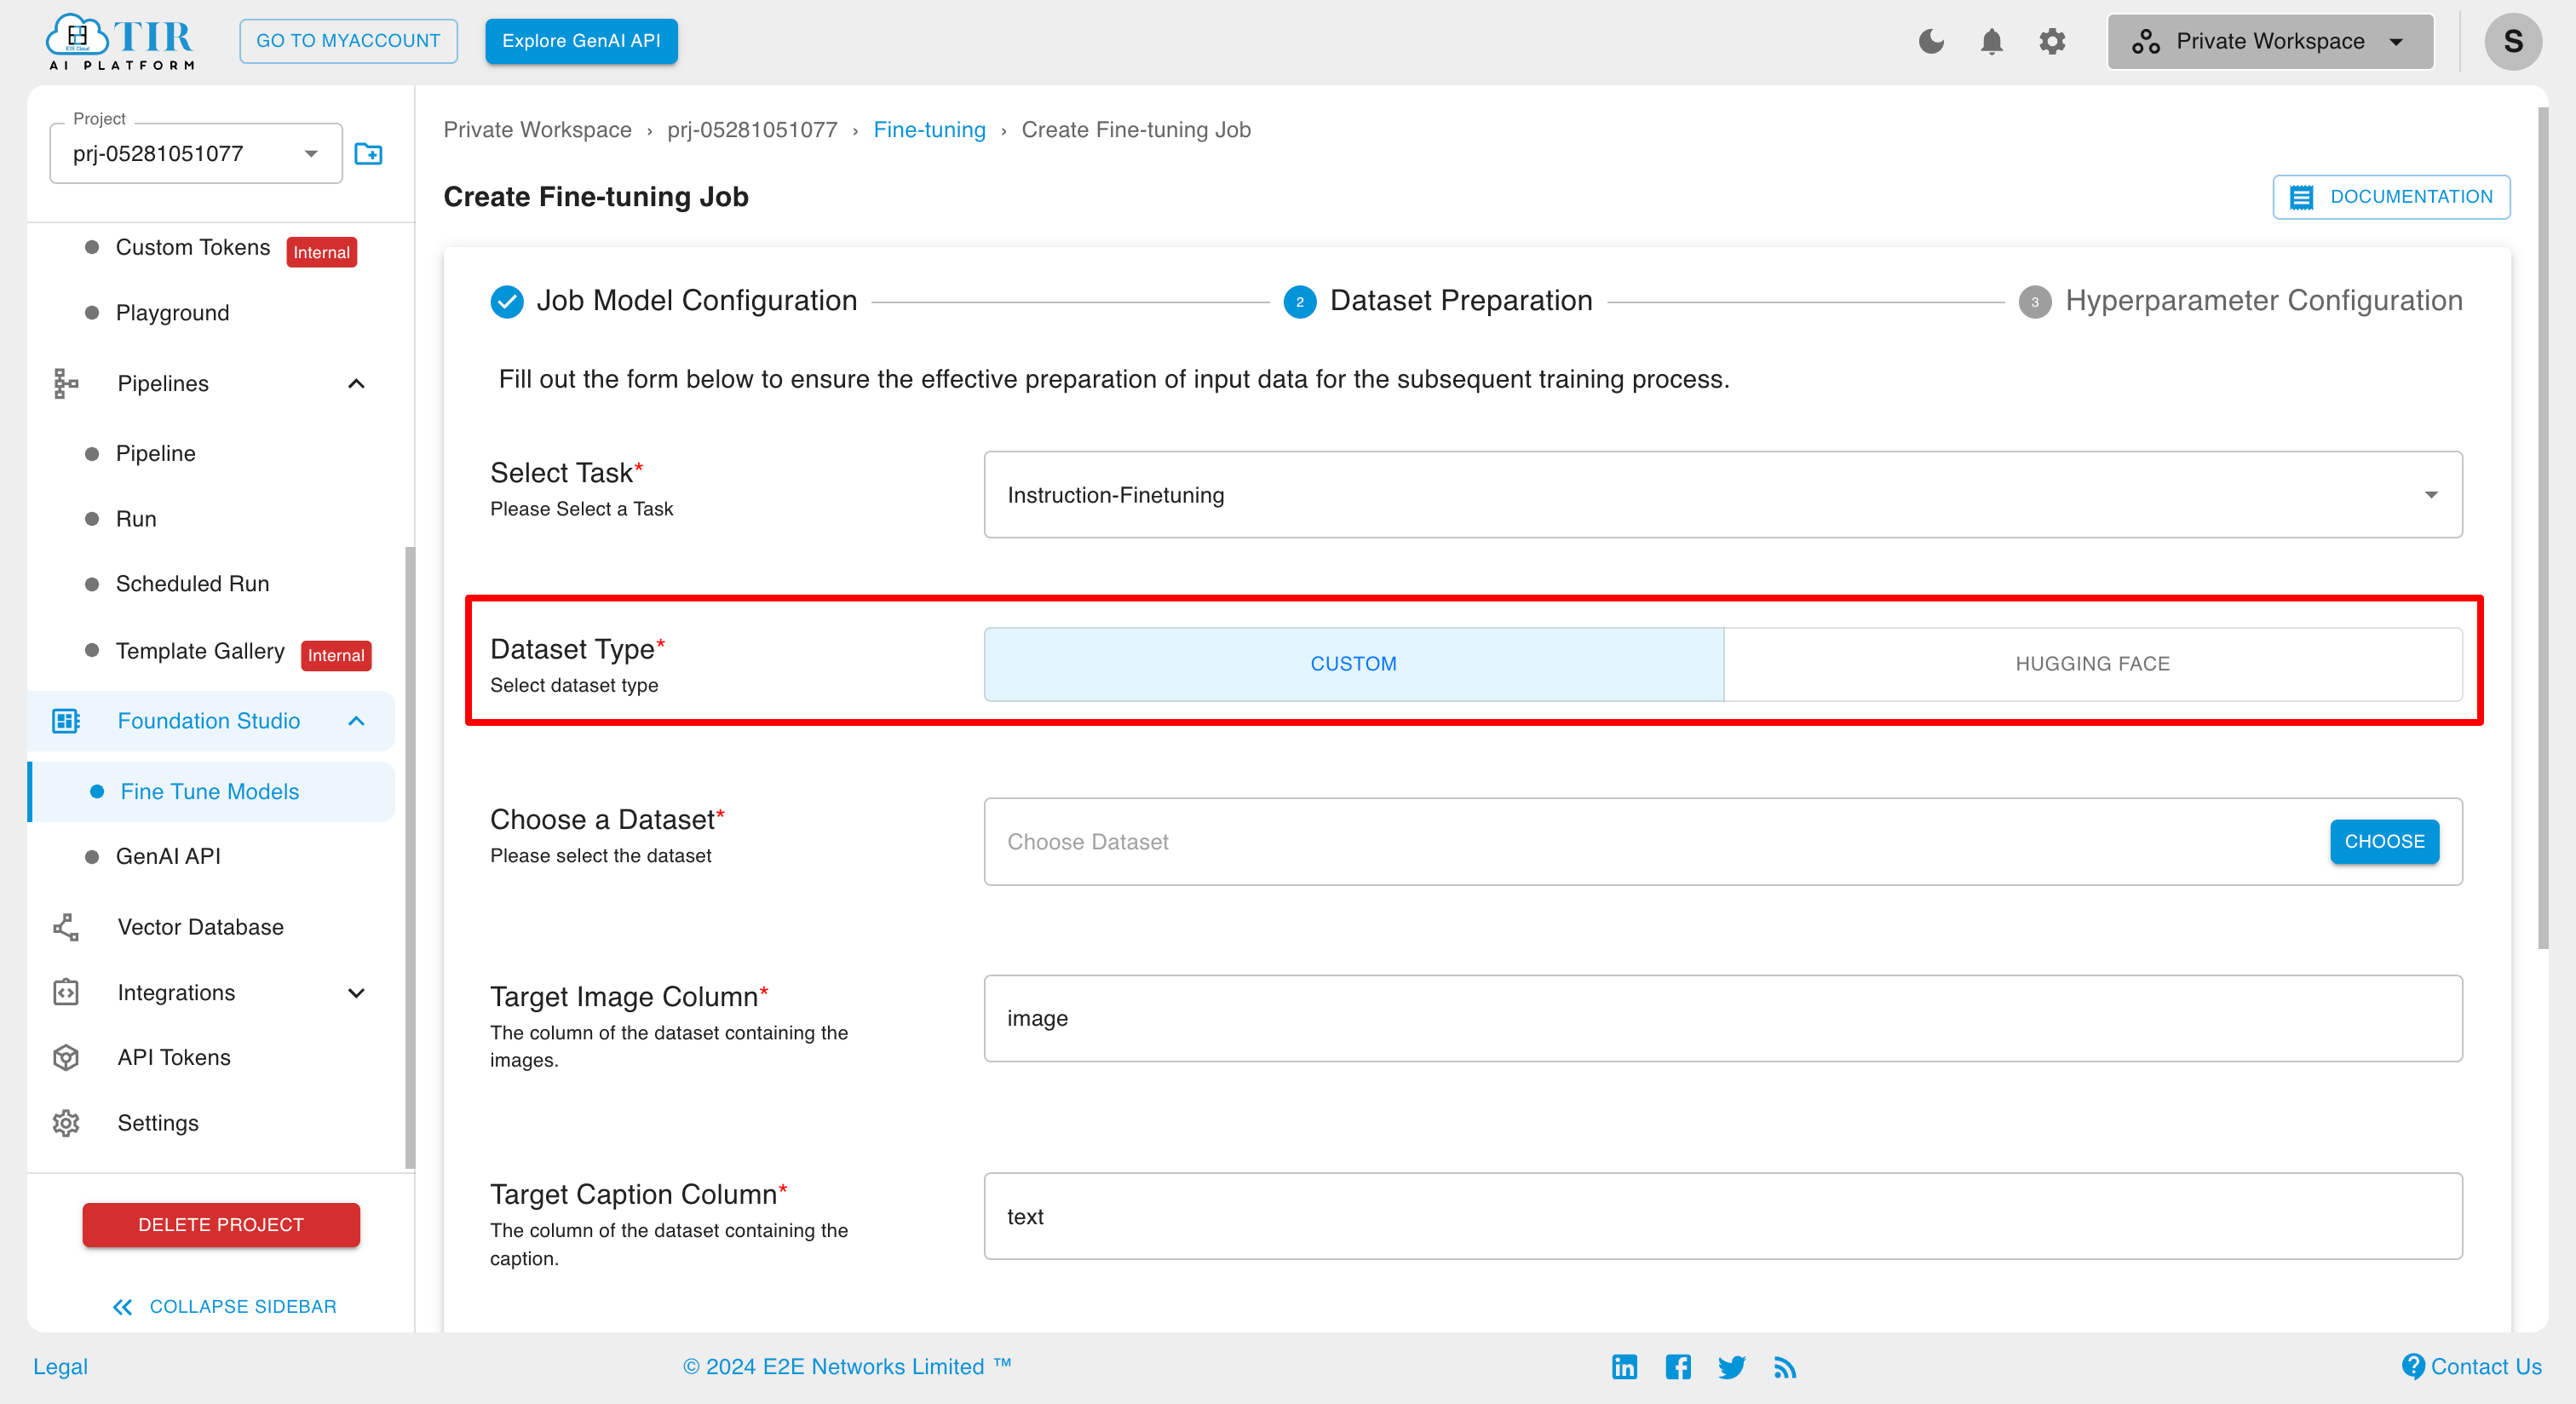Open notifications bell icon
The width and height of the screenshot is (2576, 1404).
pos(1991,41)
